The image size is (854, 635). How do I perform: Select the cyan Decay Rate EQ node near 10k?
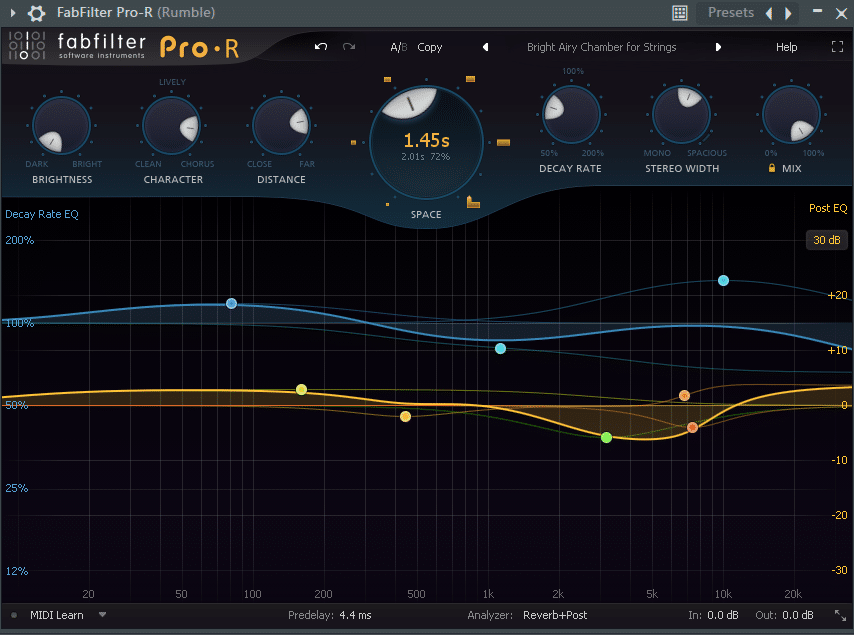click(723, 280)
